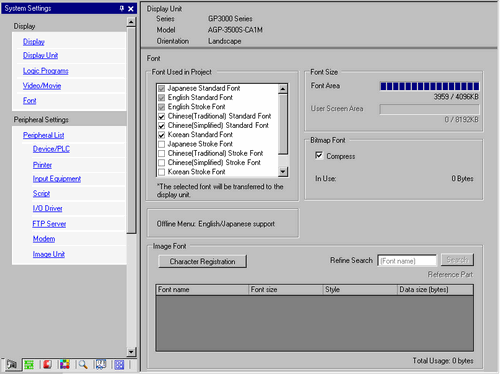Open the green address grid tab
The height and width of the screenshot is (374, 500).
pos(29,365)
